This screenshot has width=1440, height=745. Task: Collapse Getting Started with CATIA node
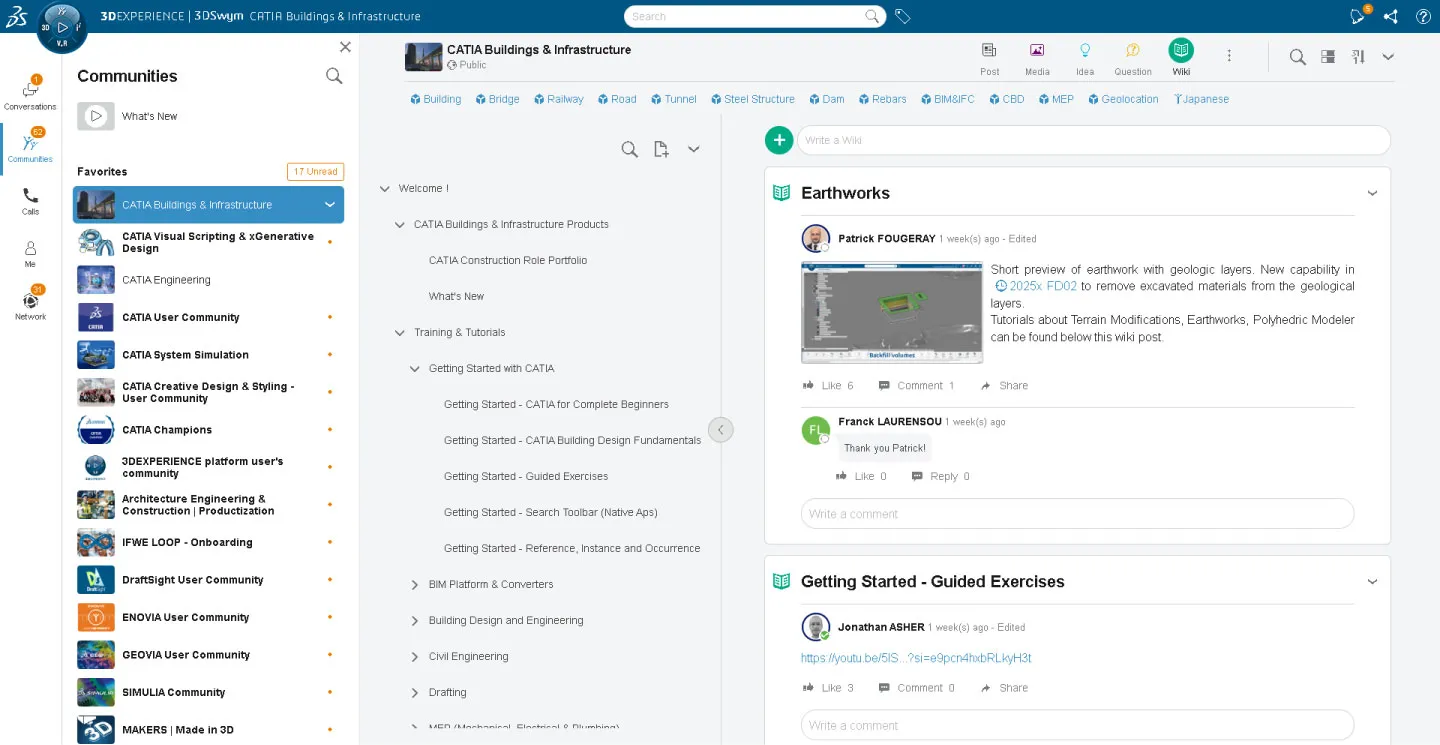point(415,368)
